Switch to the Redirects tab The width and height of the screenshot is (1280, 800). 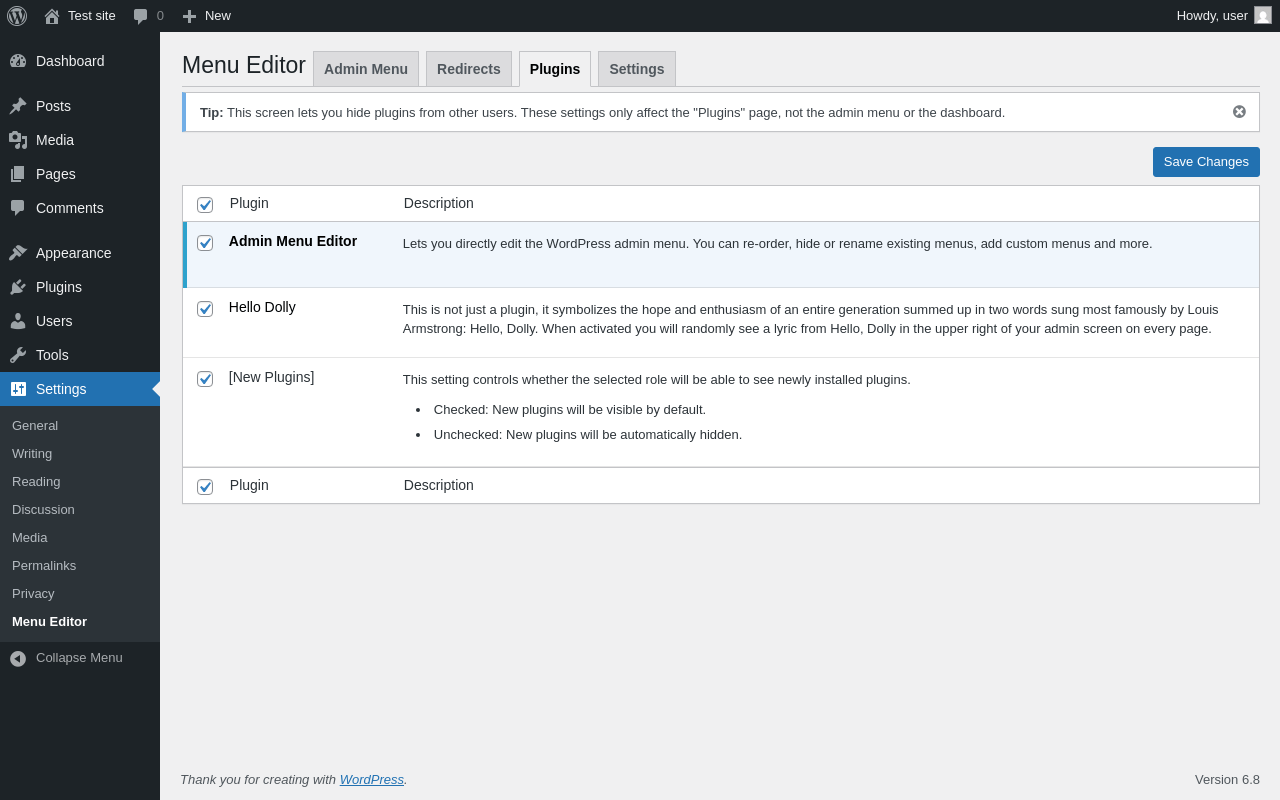tap(468, 69)
